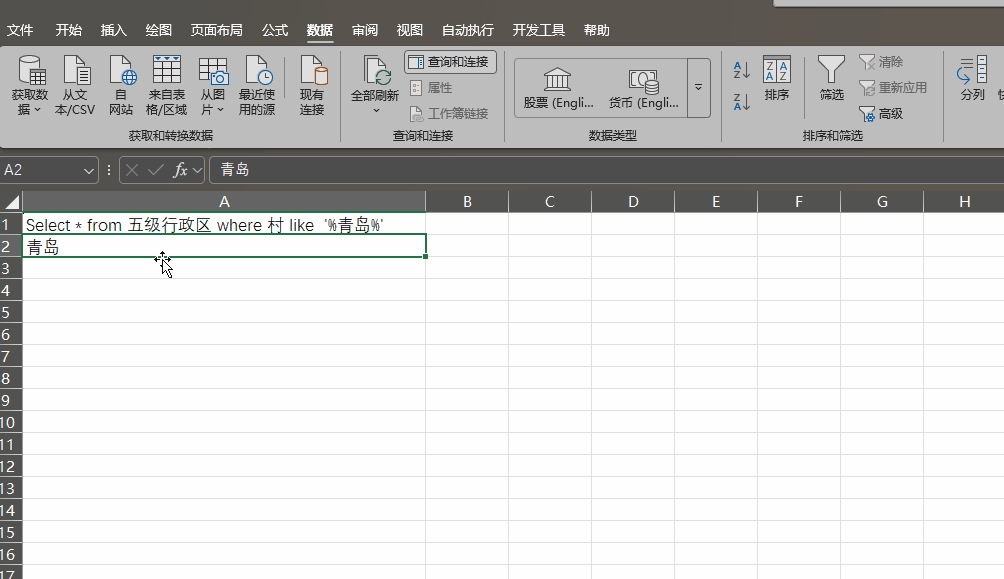Open connection 属性

(x=431, y=88)
